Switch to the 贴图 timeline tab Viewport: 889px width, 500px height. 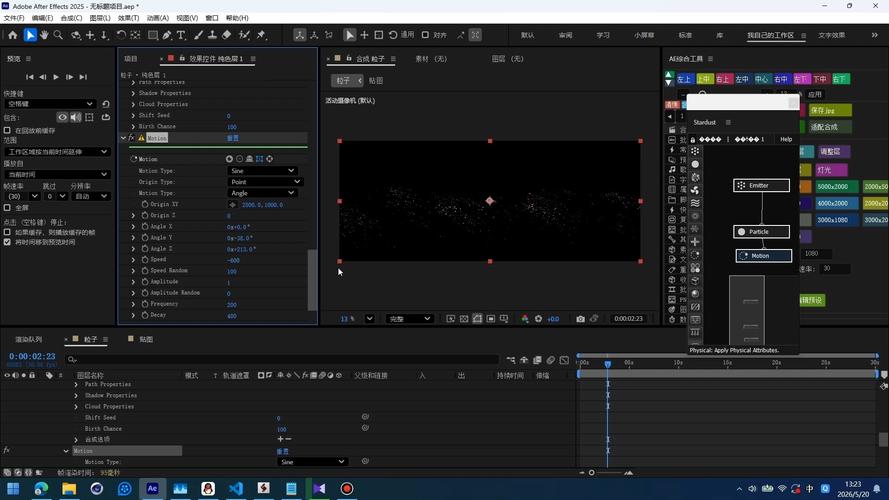[x=146, y=339]
